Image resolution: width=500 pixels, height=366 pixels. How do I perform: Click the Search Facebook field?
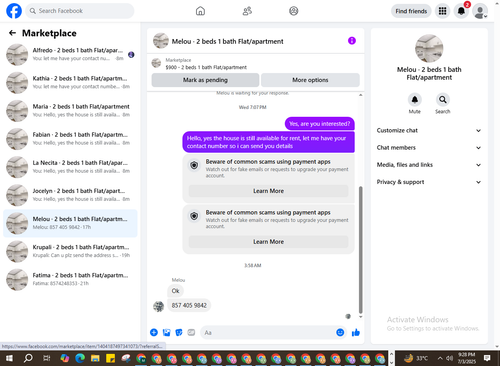80,11
